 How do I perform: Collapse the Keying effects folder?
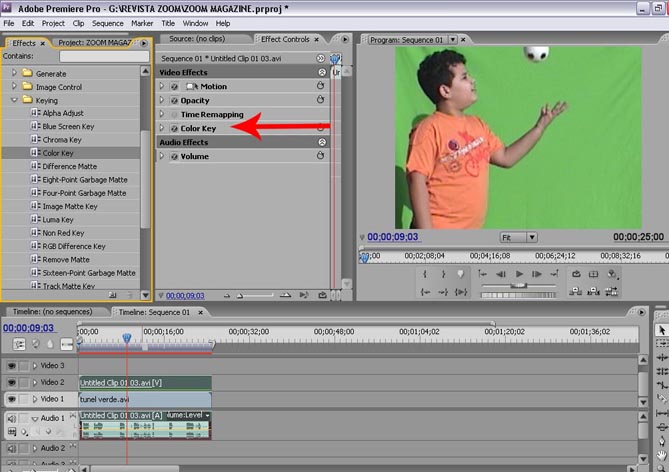click(15, 100)
